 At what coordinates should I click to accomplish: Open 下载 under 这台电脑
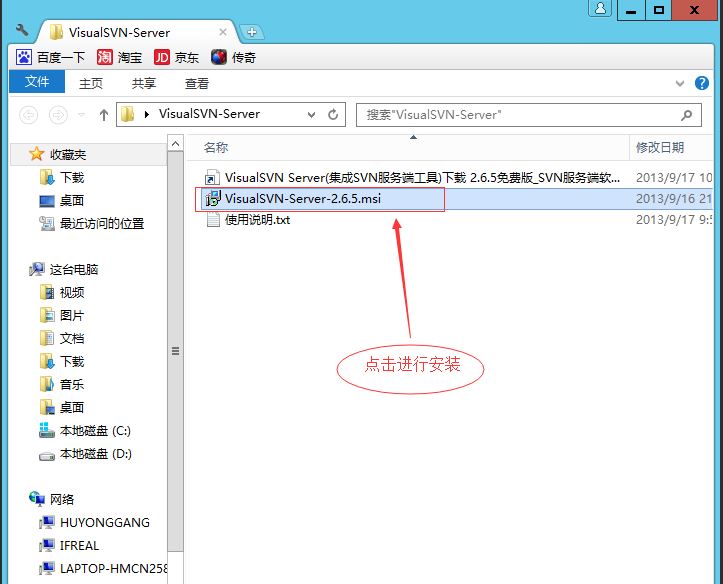coord(72,362)
